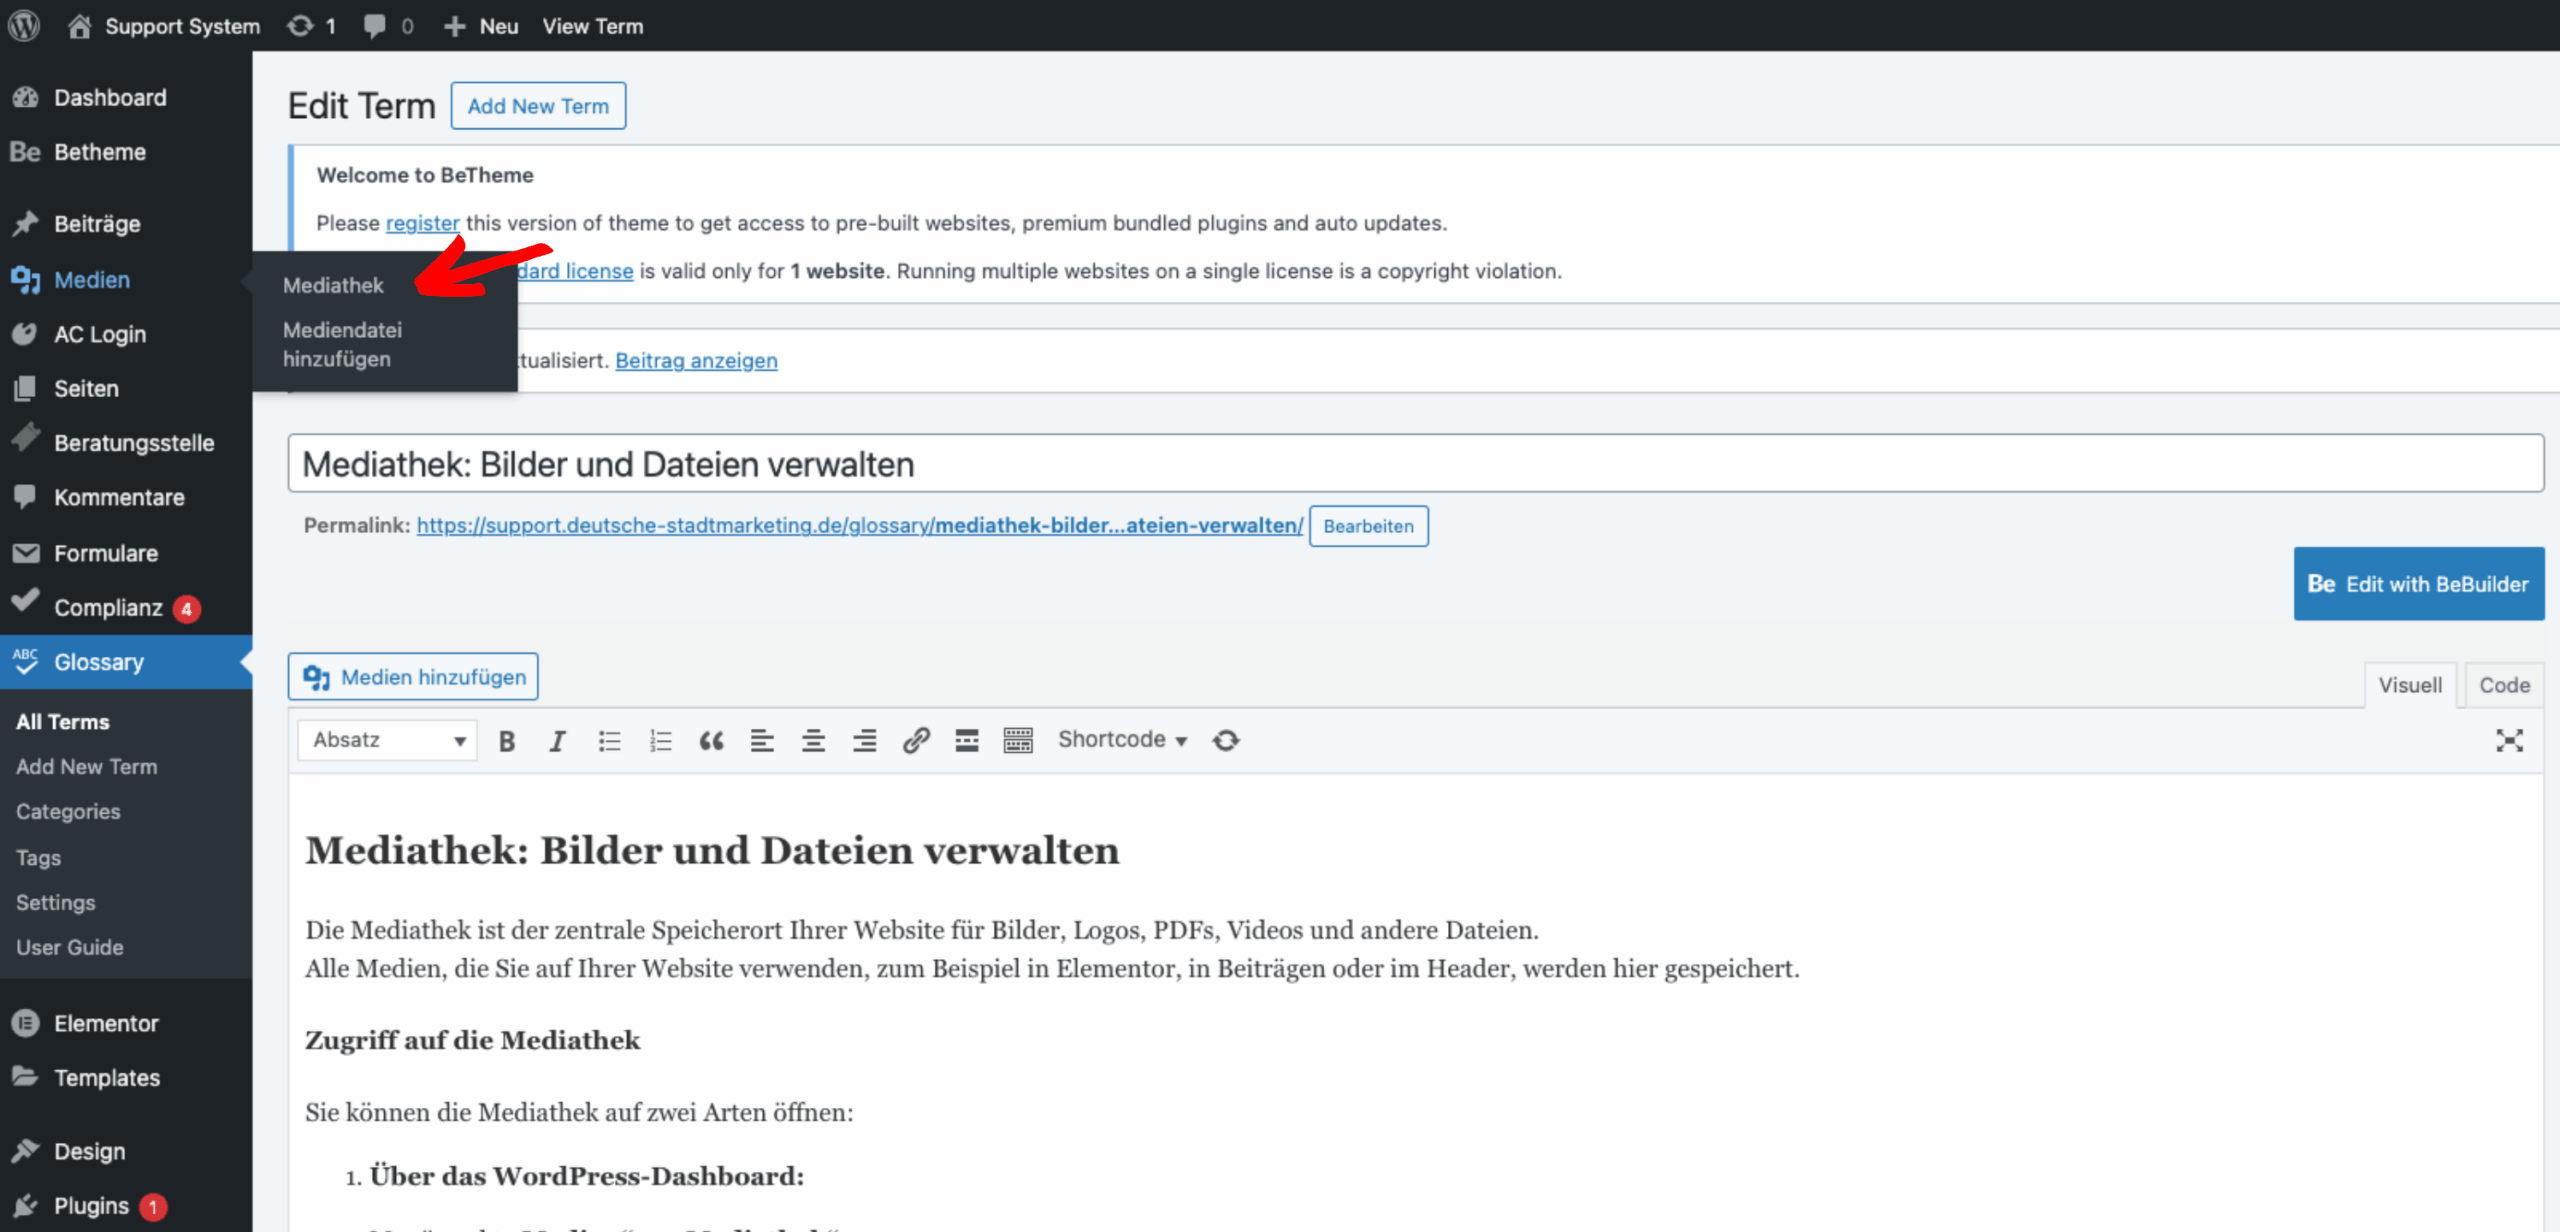Switch to the Code editor tab
The height and width of the screenshot is (1232, 2560).
(2503, 686)
